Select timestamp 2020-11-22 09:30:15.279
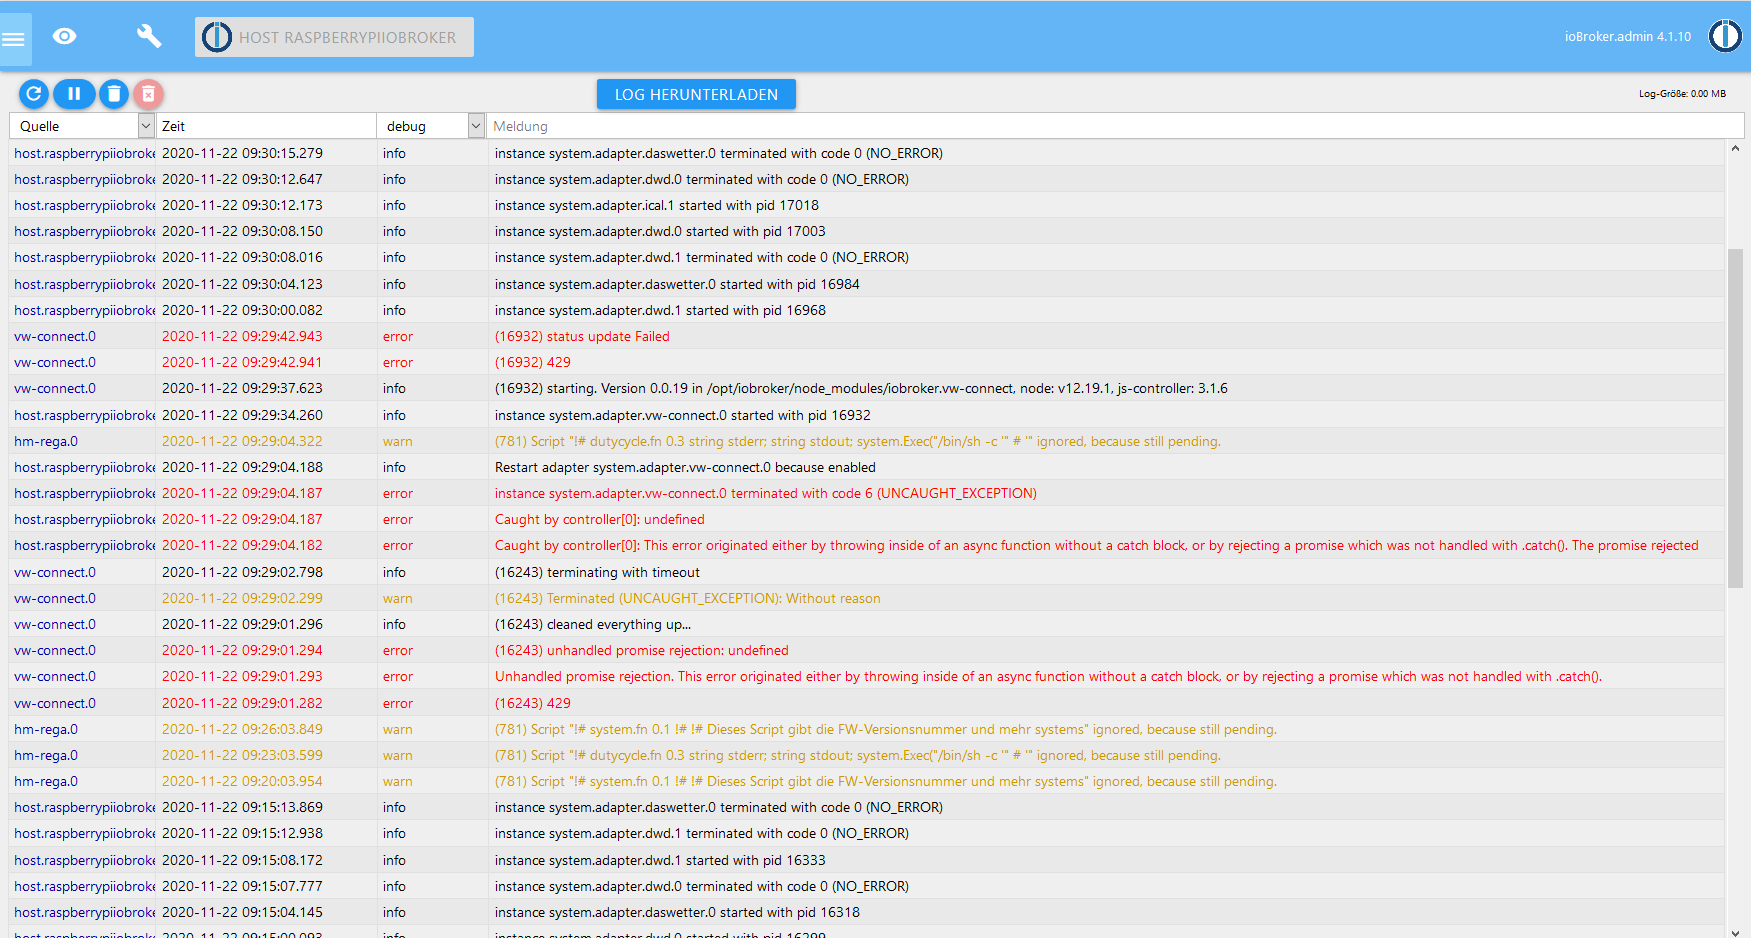1751x938 pixels. pos(242,153)
